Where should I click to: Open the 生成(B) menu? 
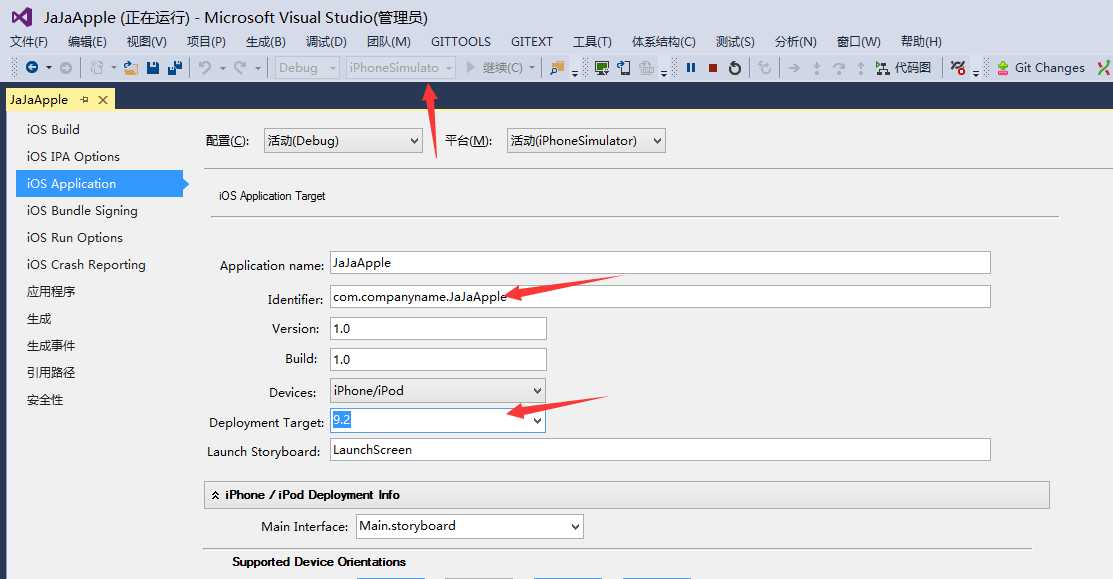click(x=265, y=41)
